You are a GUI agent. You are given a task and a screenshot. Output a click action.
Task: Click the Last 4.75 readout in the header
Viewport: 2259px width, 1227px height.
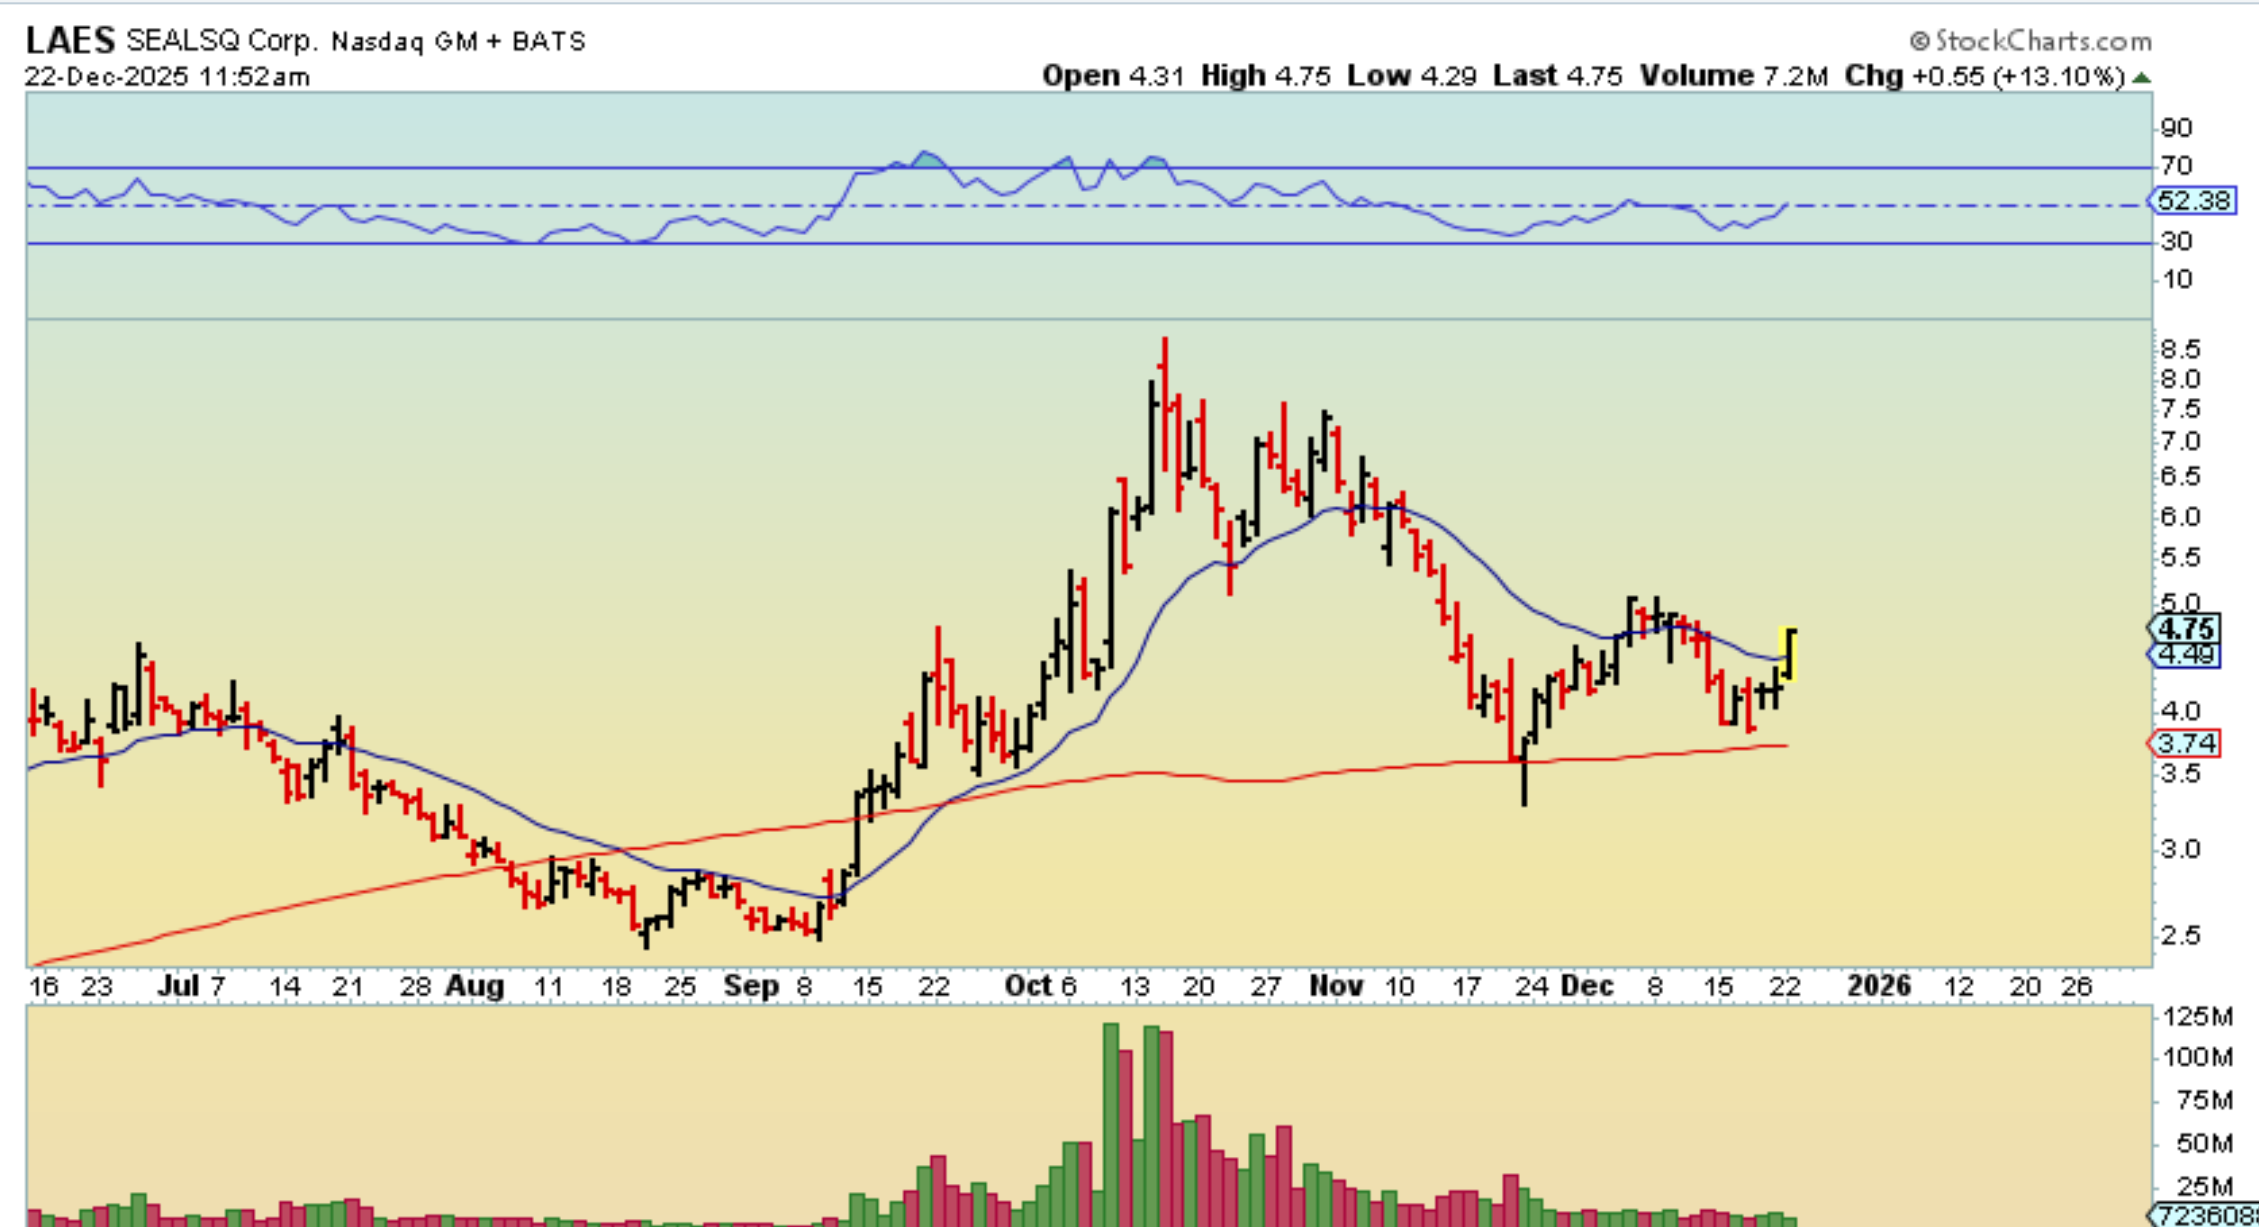(x=1557, y=76)
